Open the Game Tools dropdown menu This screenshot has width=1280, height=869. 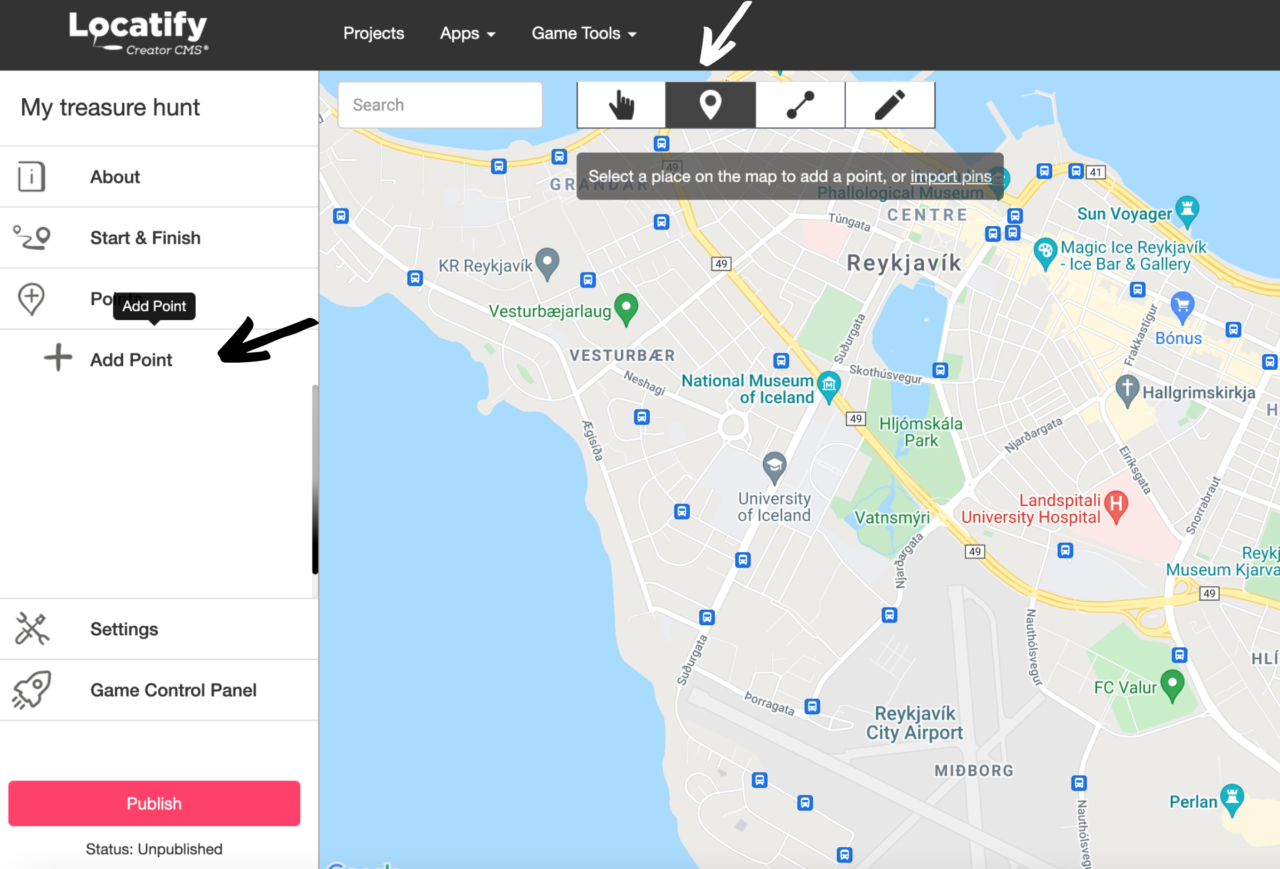[x=584, y=33]
